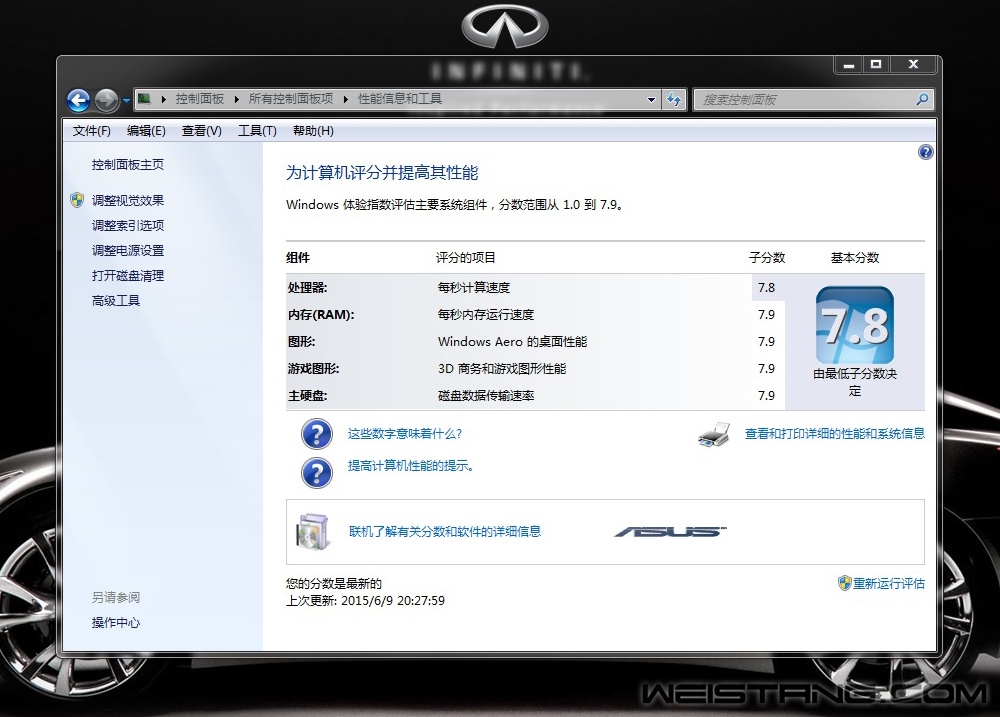The image size is (1000, 717).
Task: Select the 性能信息和工具 breadcrumb
Action: (x=400, y=99)
